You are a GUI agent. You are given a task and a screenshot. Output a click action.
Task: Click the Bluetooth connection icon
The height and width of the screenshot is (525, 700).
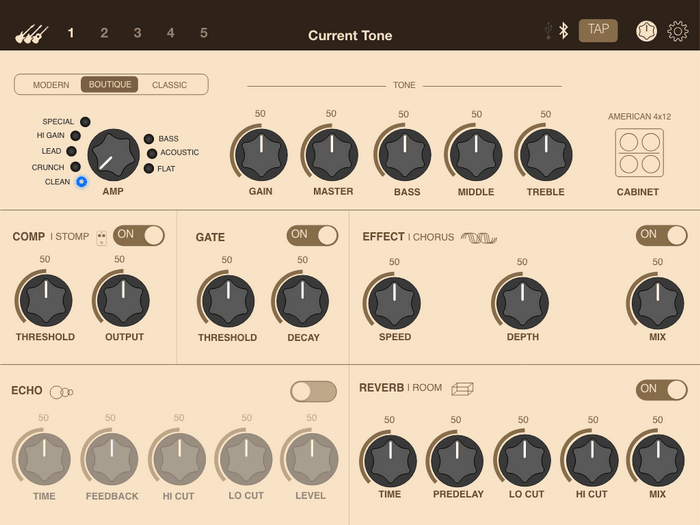click(x=564, y=31)
